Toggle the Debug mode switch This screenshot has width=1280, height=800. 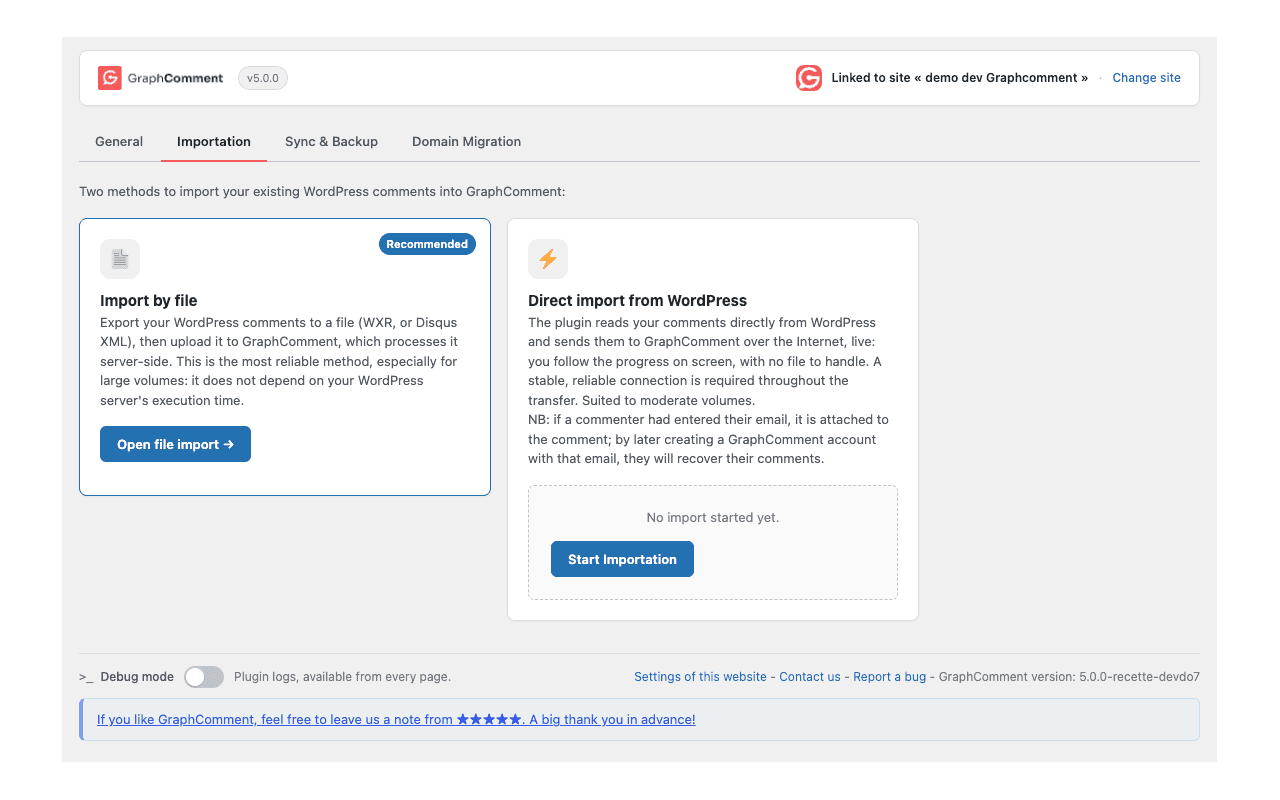pyautogui.click(x=204, y=677)
